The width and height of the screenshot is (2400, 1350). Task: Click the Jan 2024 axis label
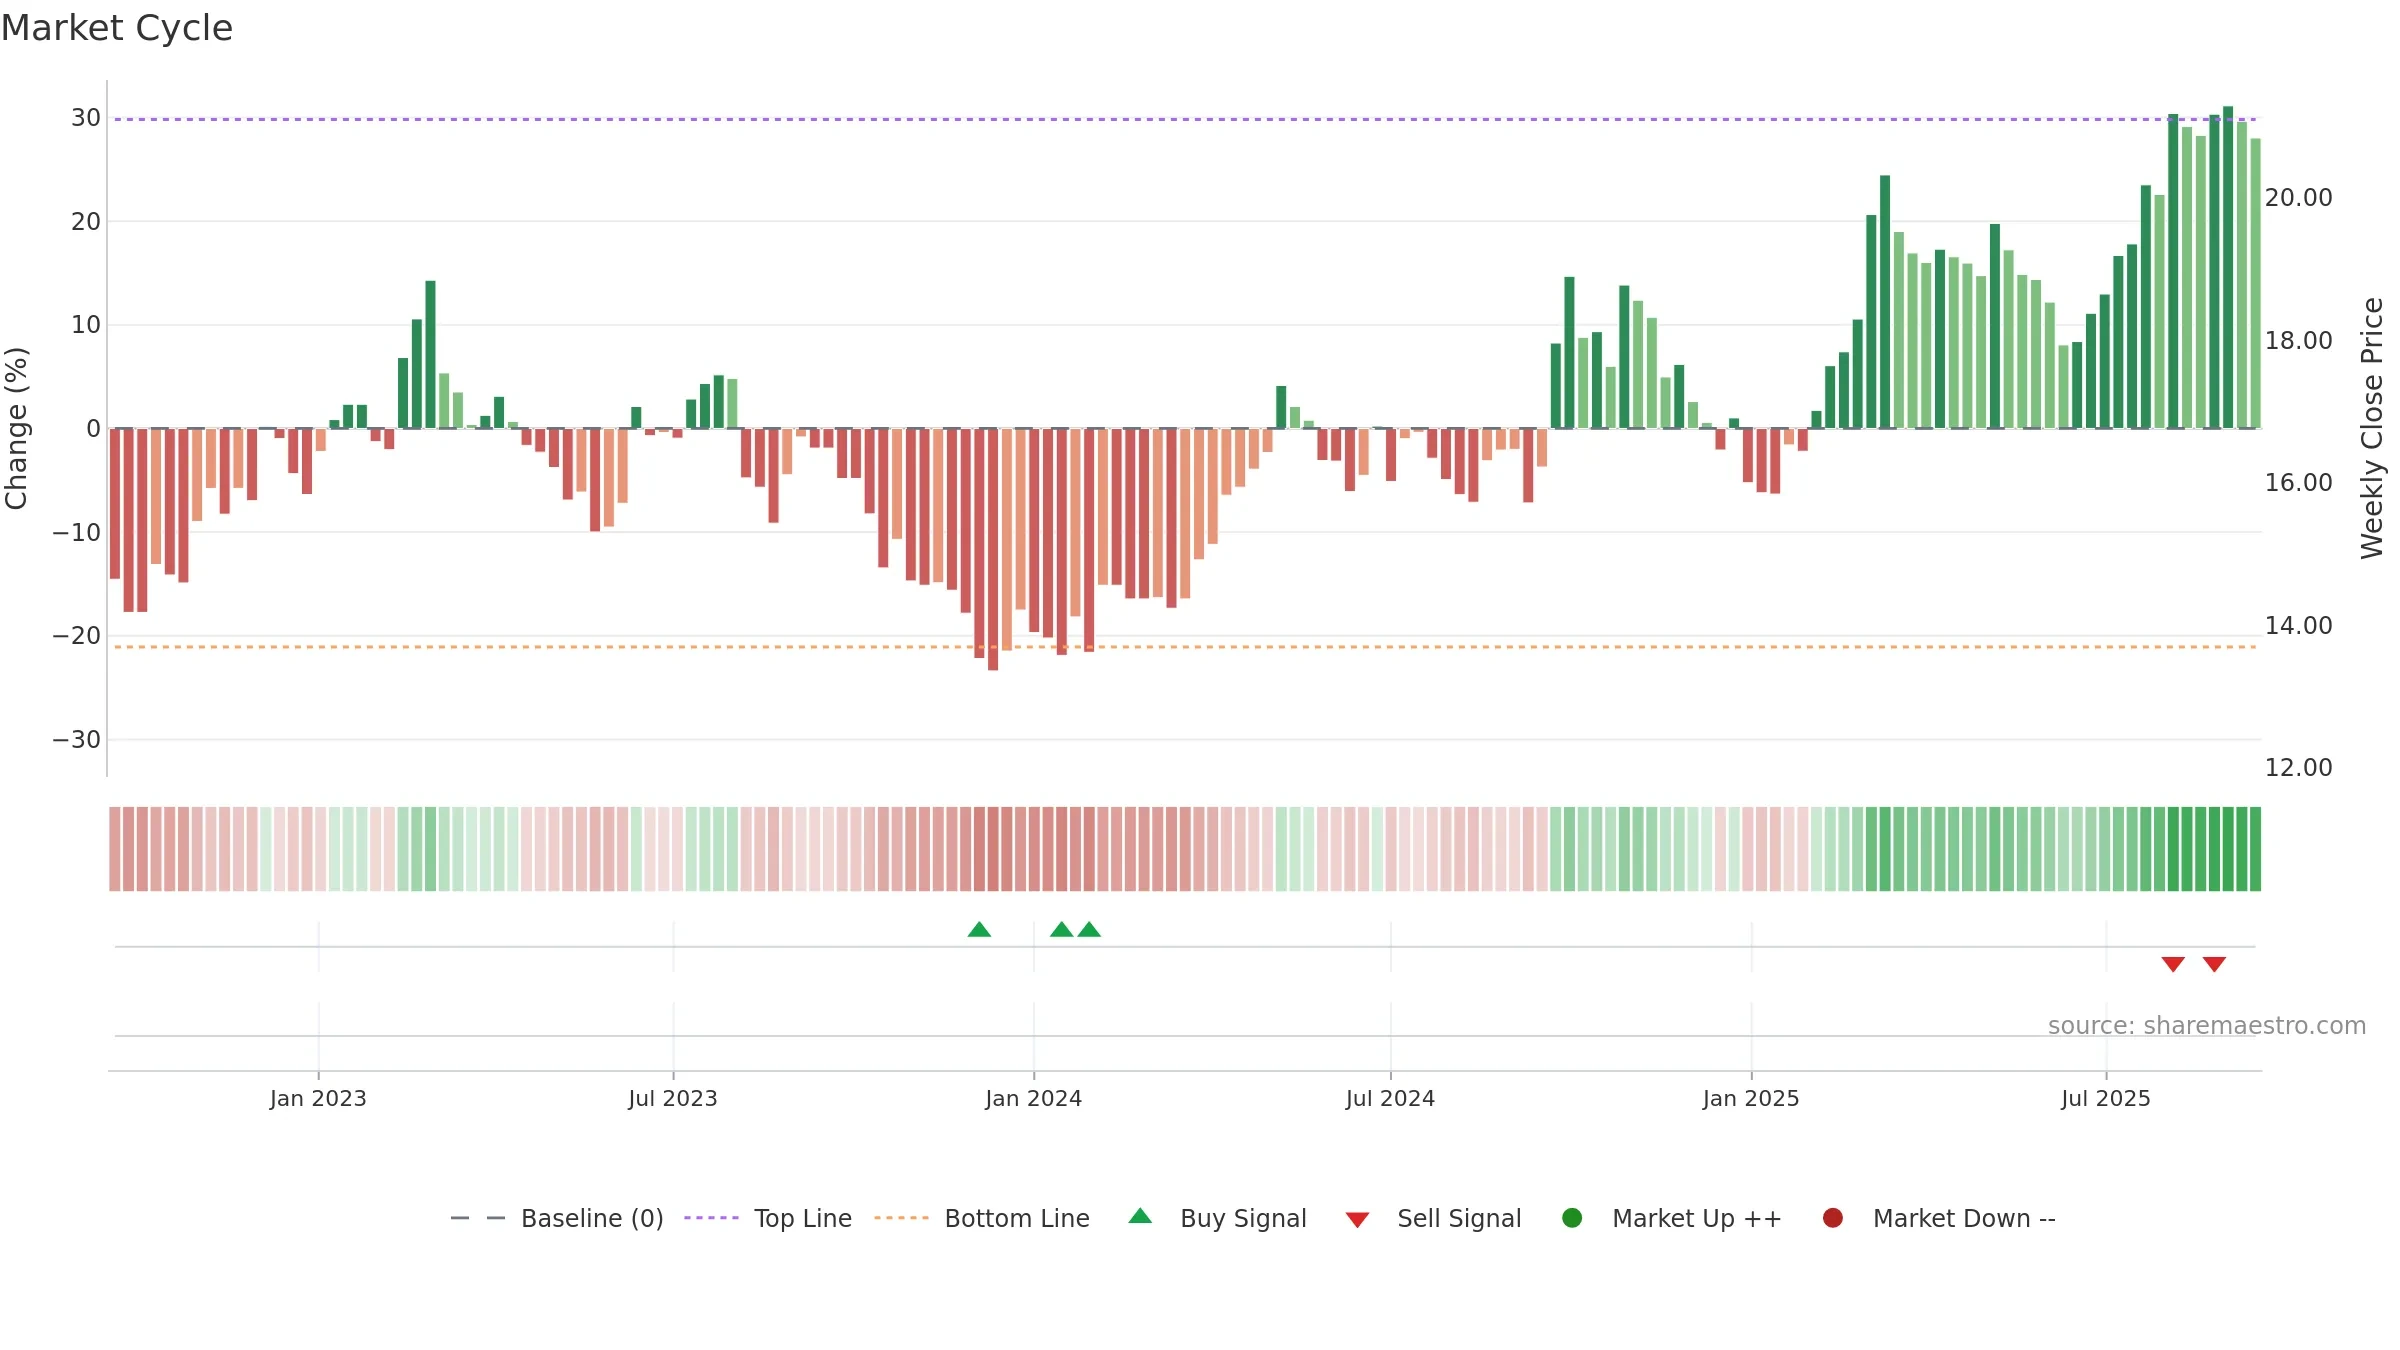[x=1033, y=1099]
